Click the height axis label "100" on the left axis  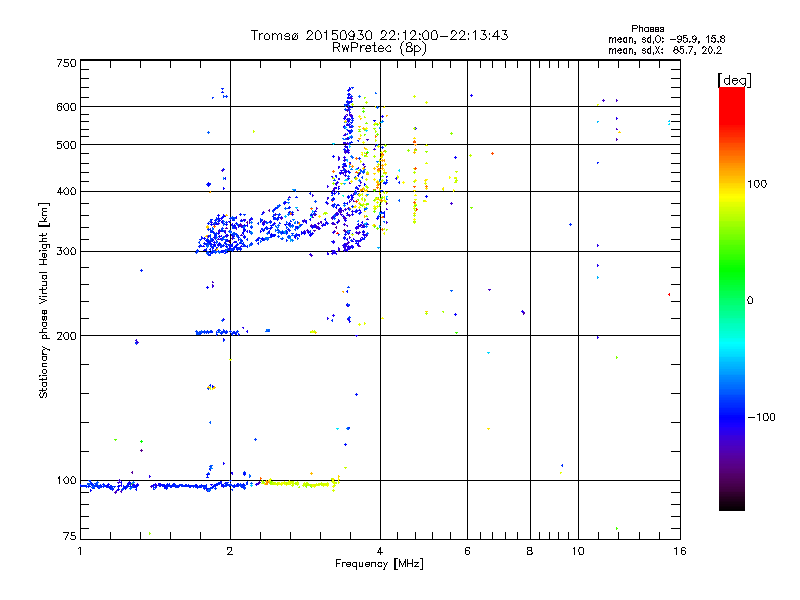66,481
